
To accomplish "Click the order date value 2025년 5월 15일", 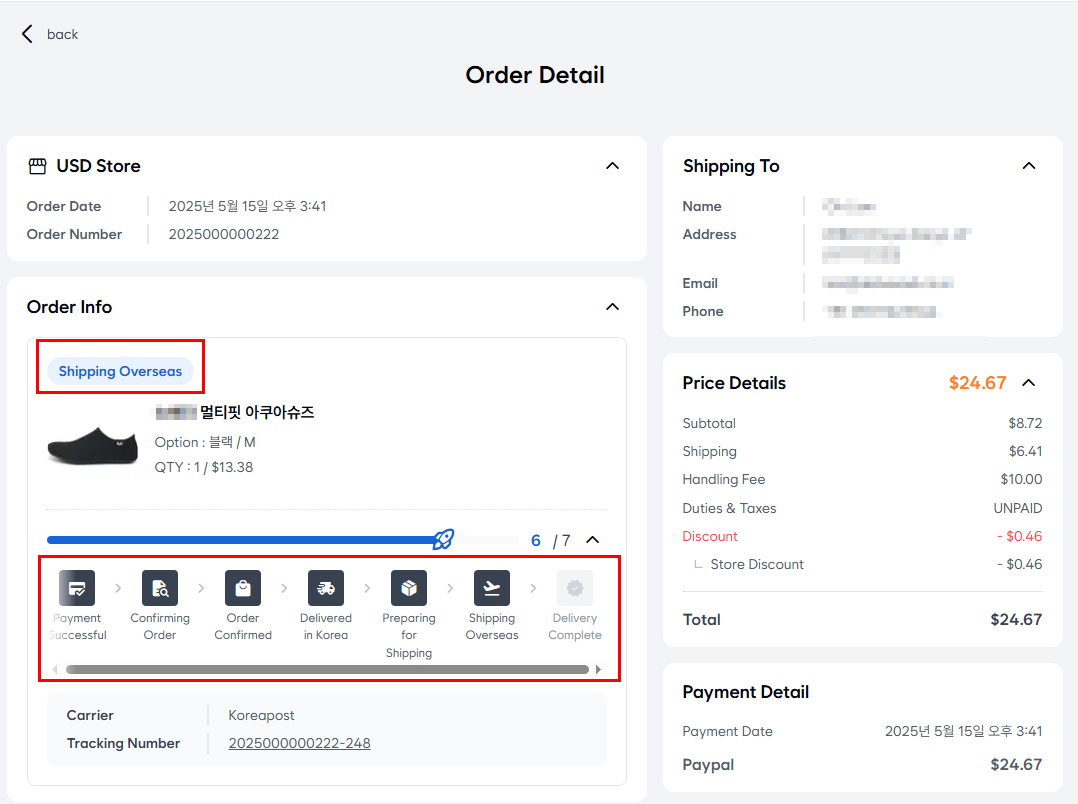I will pos(248,206).
